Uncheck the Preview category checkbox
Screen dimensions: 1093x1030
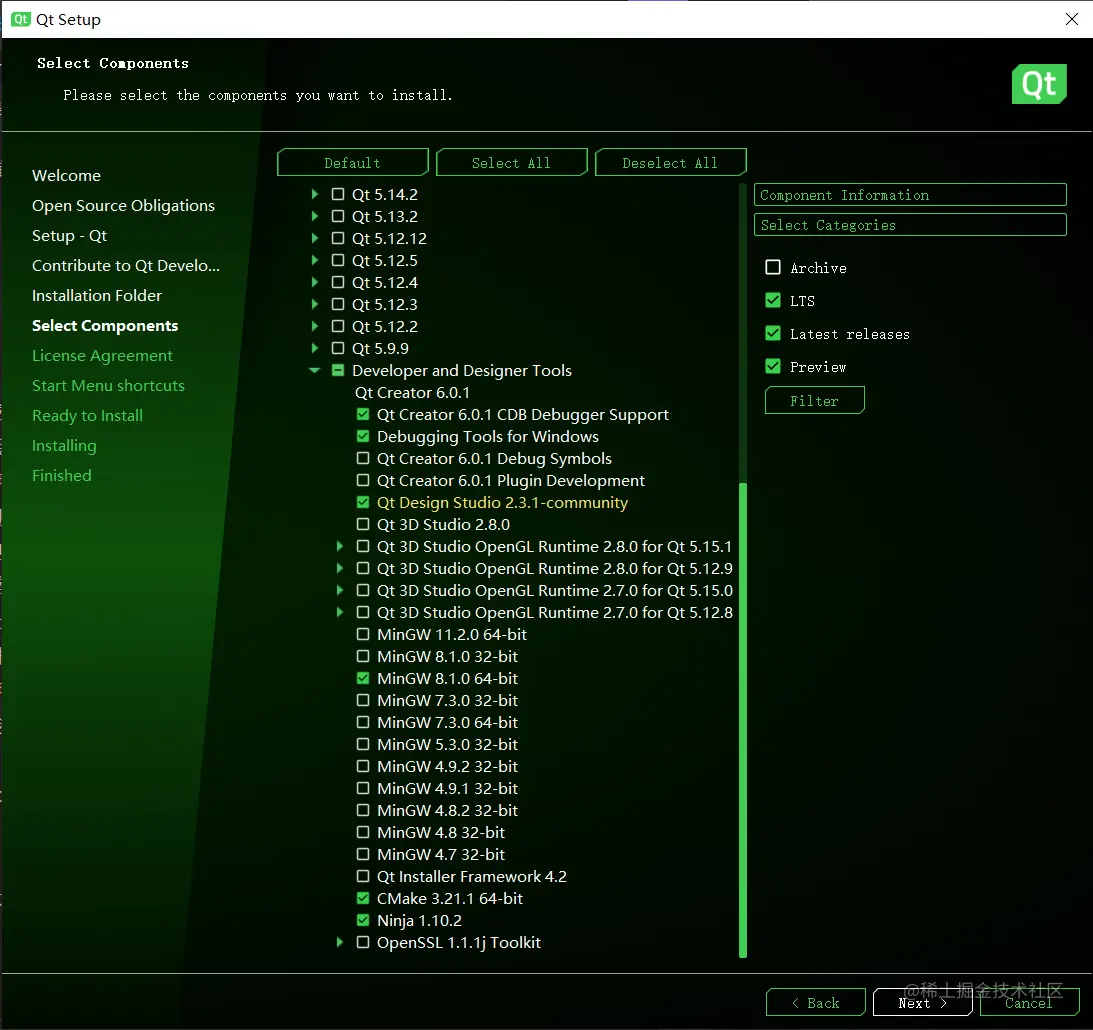772,366
